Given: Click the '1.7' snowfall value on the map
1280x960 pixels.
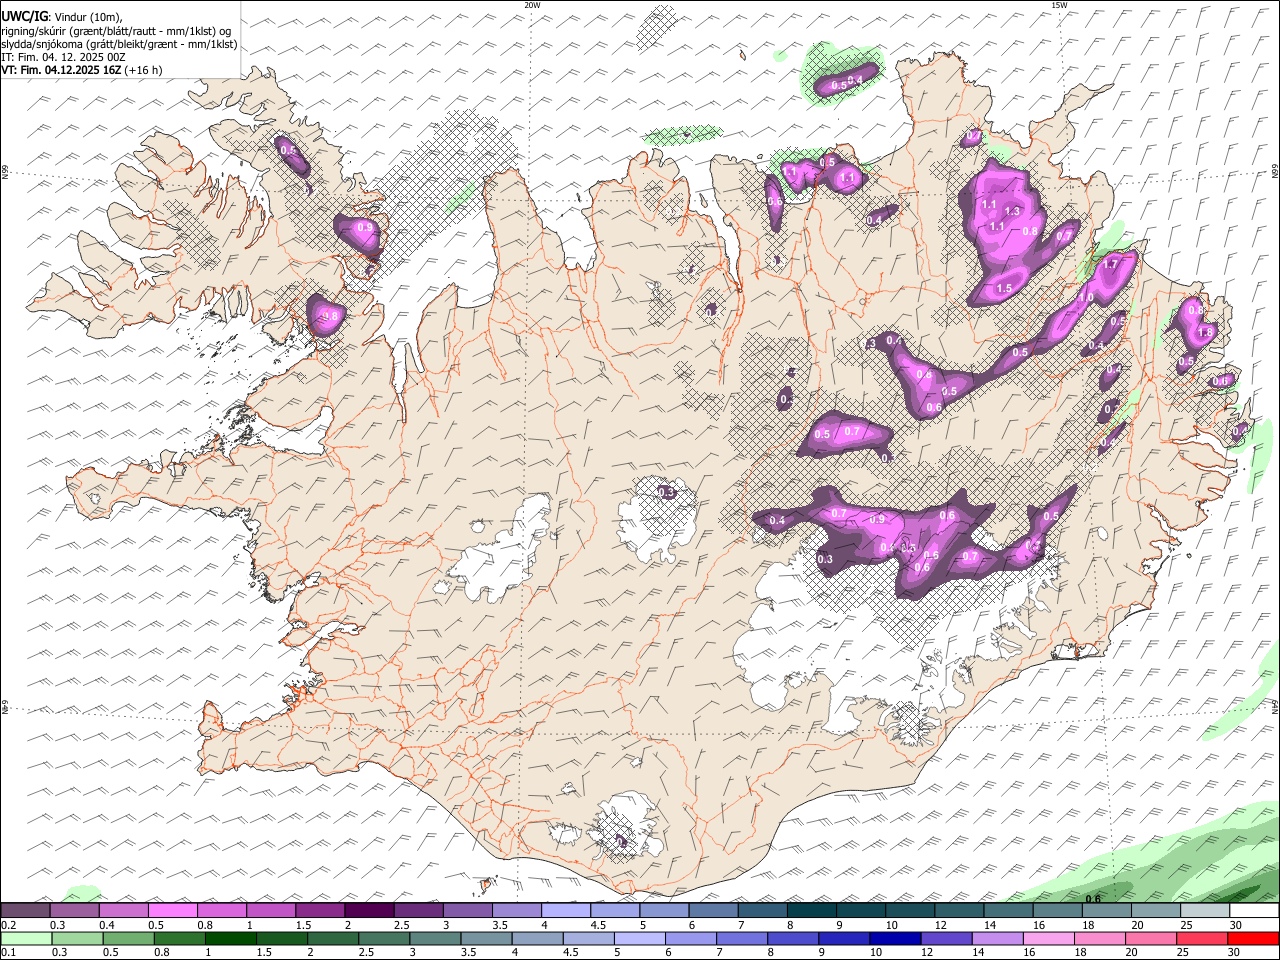Looking at the screenshot, I should pyautogui.click(x=1109, y=264).
